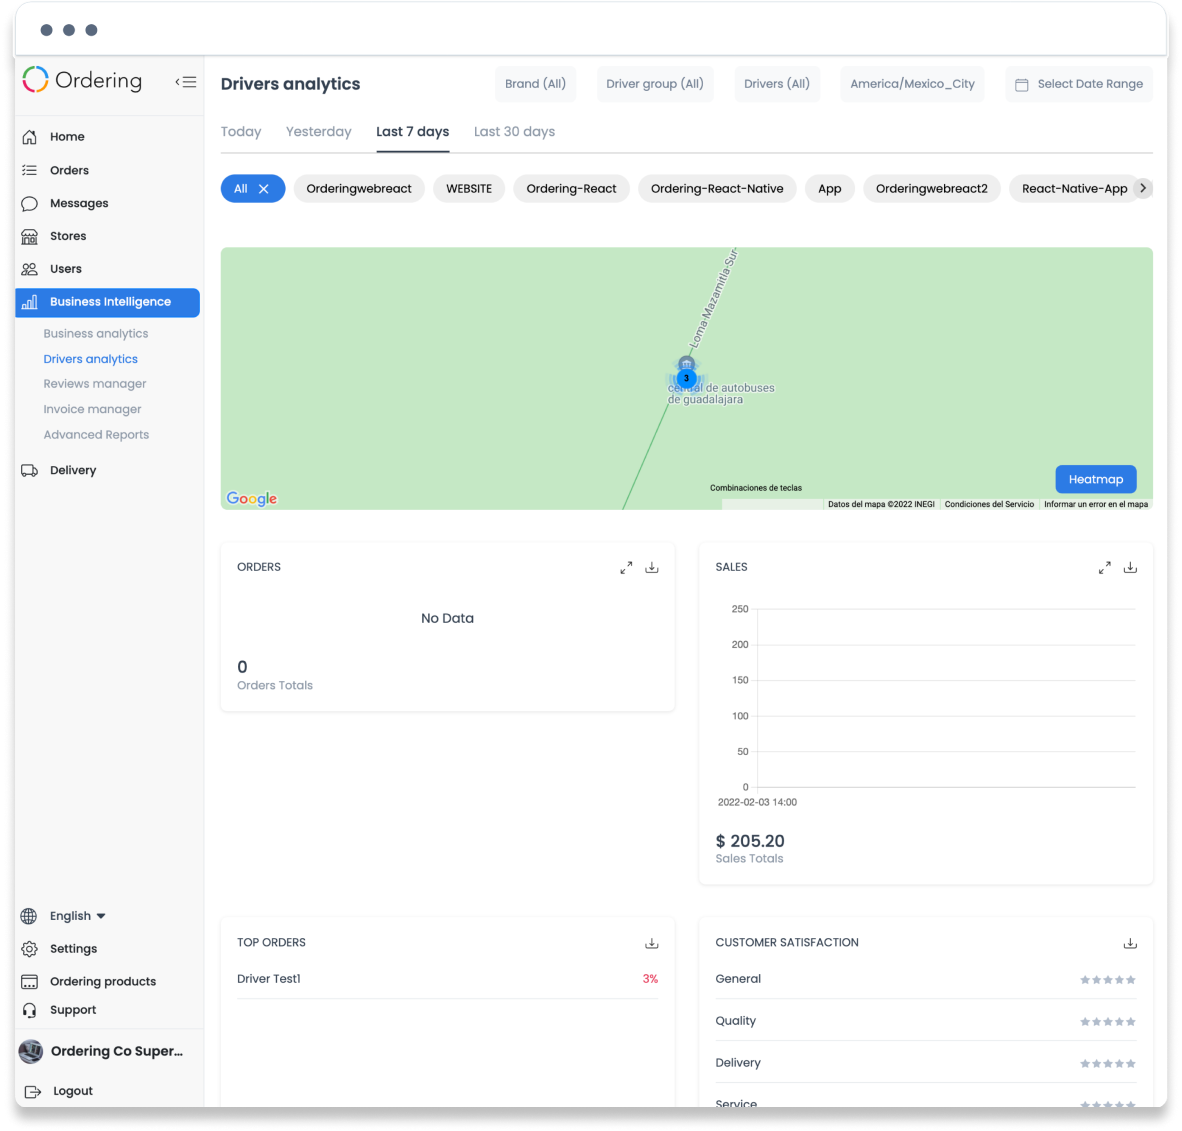The width and height of the screenshot is (1182, 1131).
Task: Click the calendar icon in date range
Action: click(x=1021, y=84)
